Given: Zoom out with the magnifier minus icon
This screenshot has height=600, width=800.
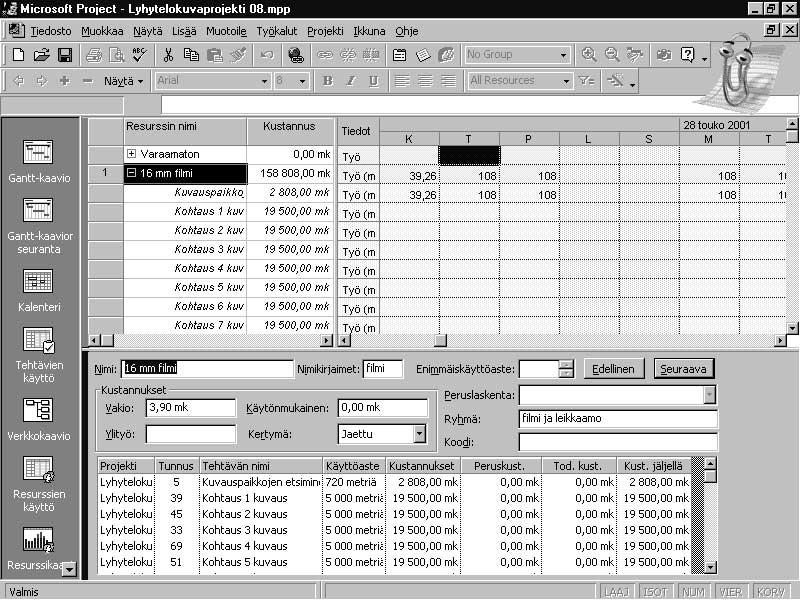Looking at the screenshot, I should (x=612, y=55).
